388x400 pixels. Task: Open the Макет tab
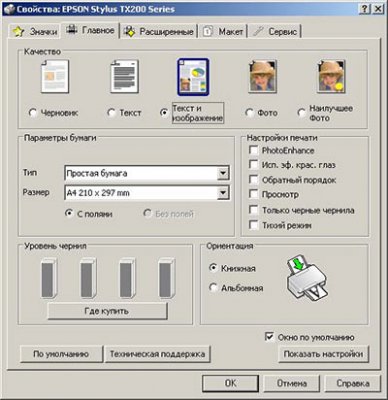pos(223,32)
